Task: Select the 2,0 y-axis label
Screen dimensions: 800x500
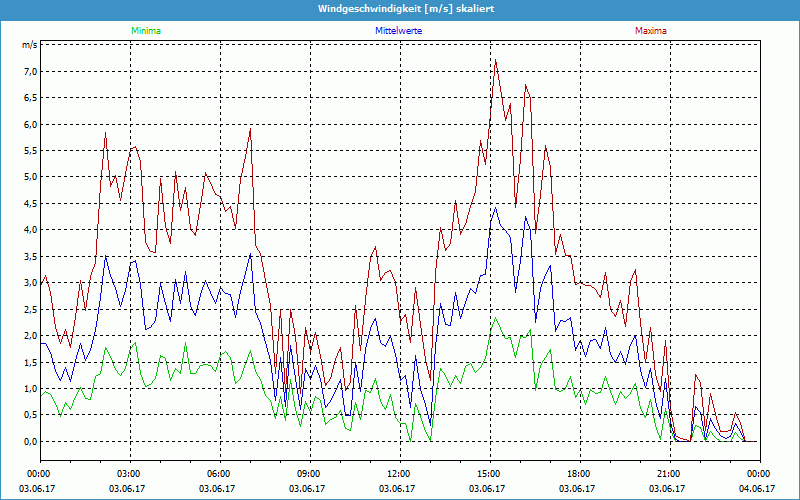Action: coord(28,336)
